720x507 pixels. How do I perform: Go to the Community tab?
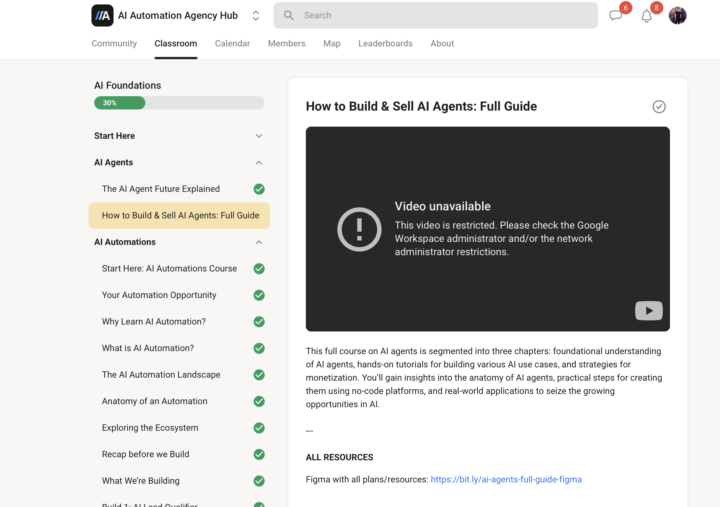pos(114,43)
